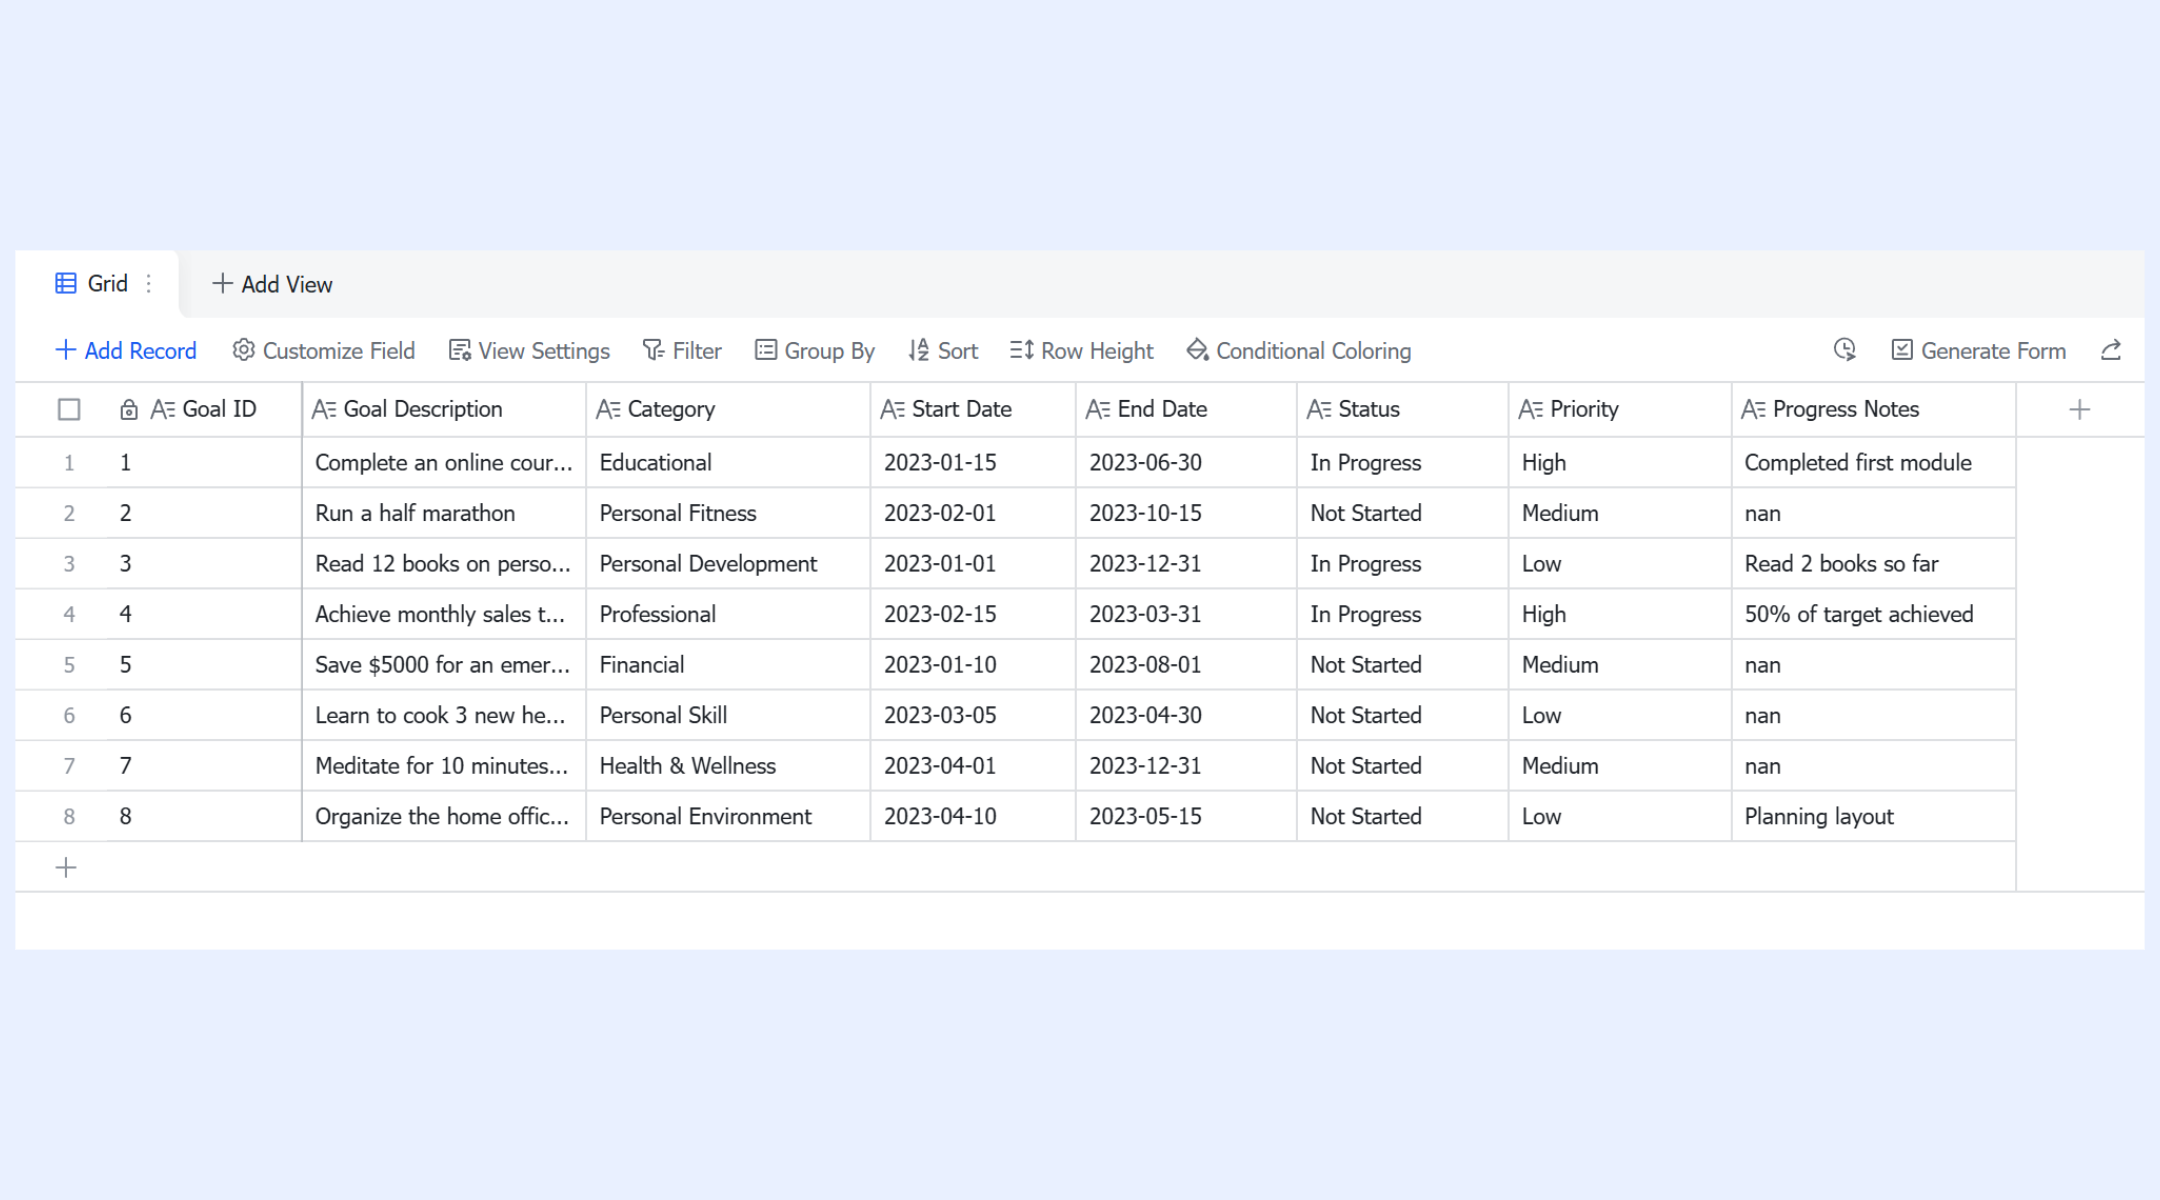Image resolution: width=2160 pixels, height=1200 pixels.
Task: Select row number 5
Action: pos(69,665)
